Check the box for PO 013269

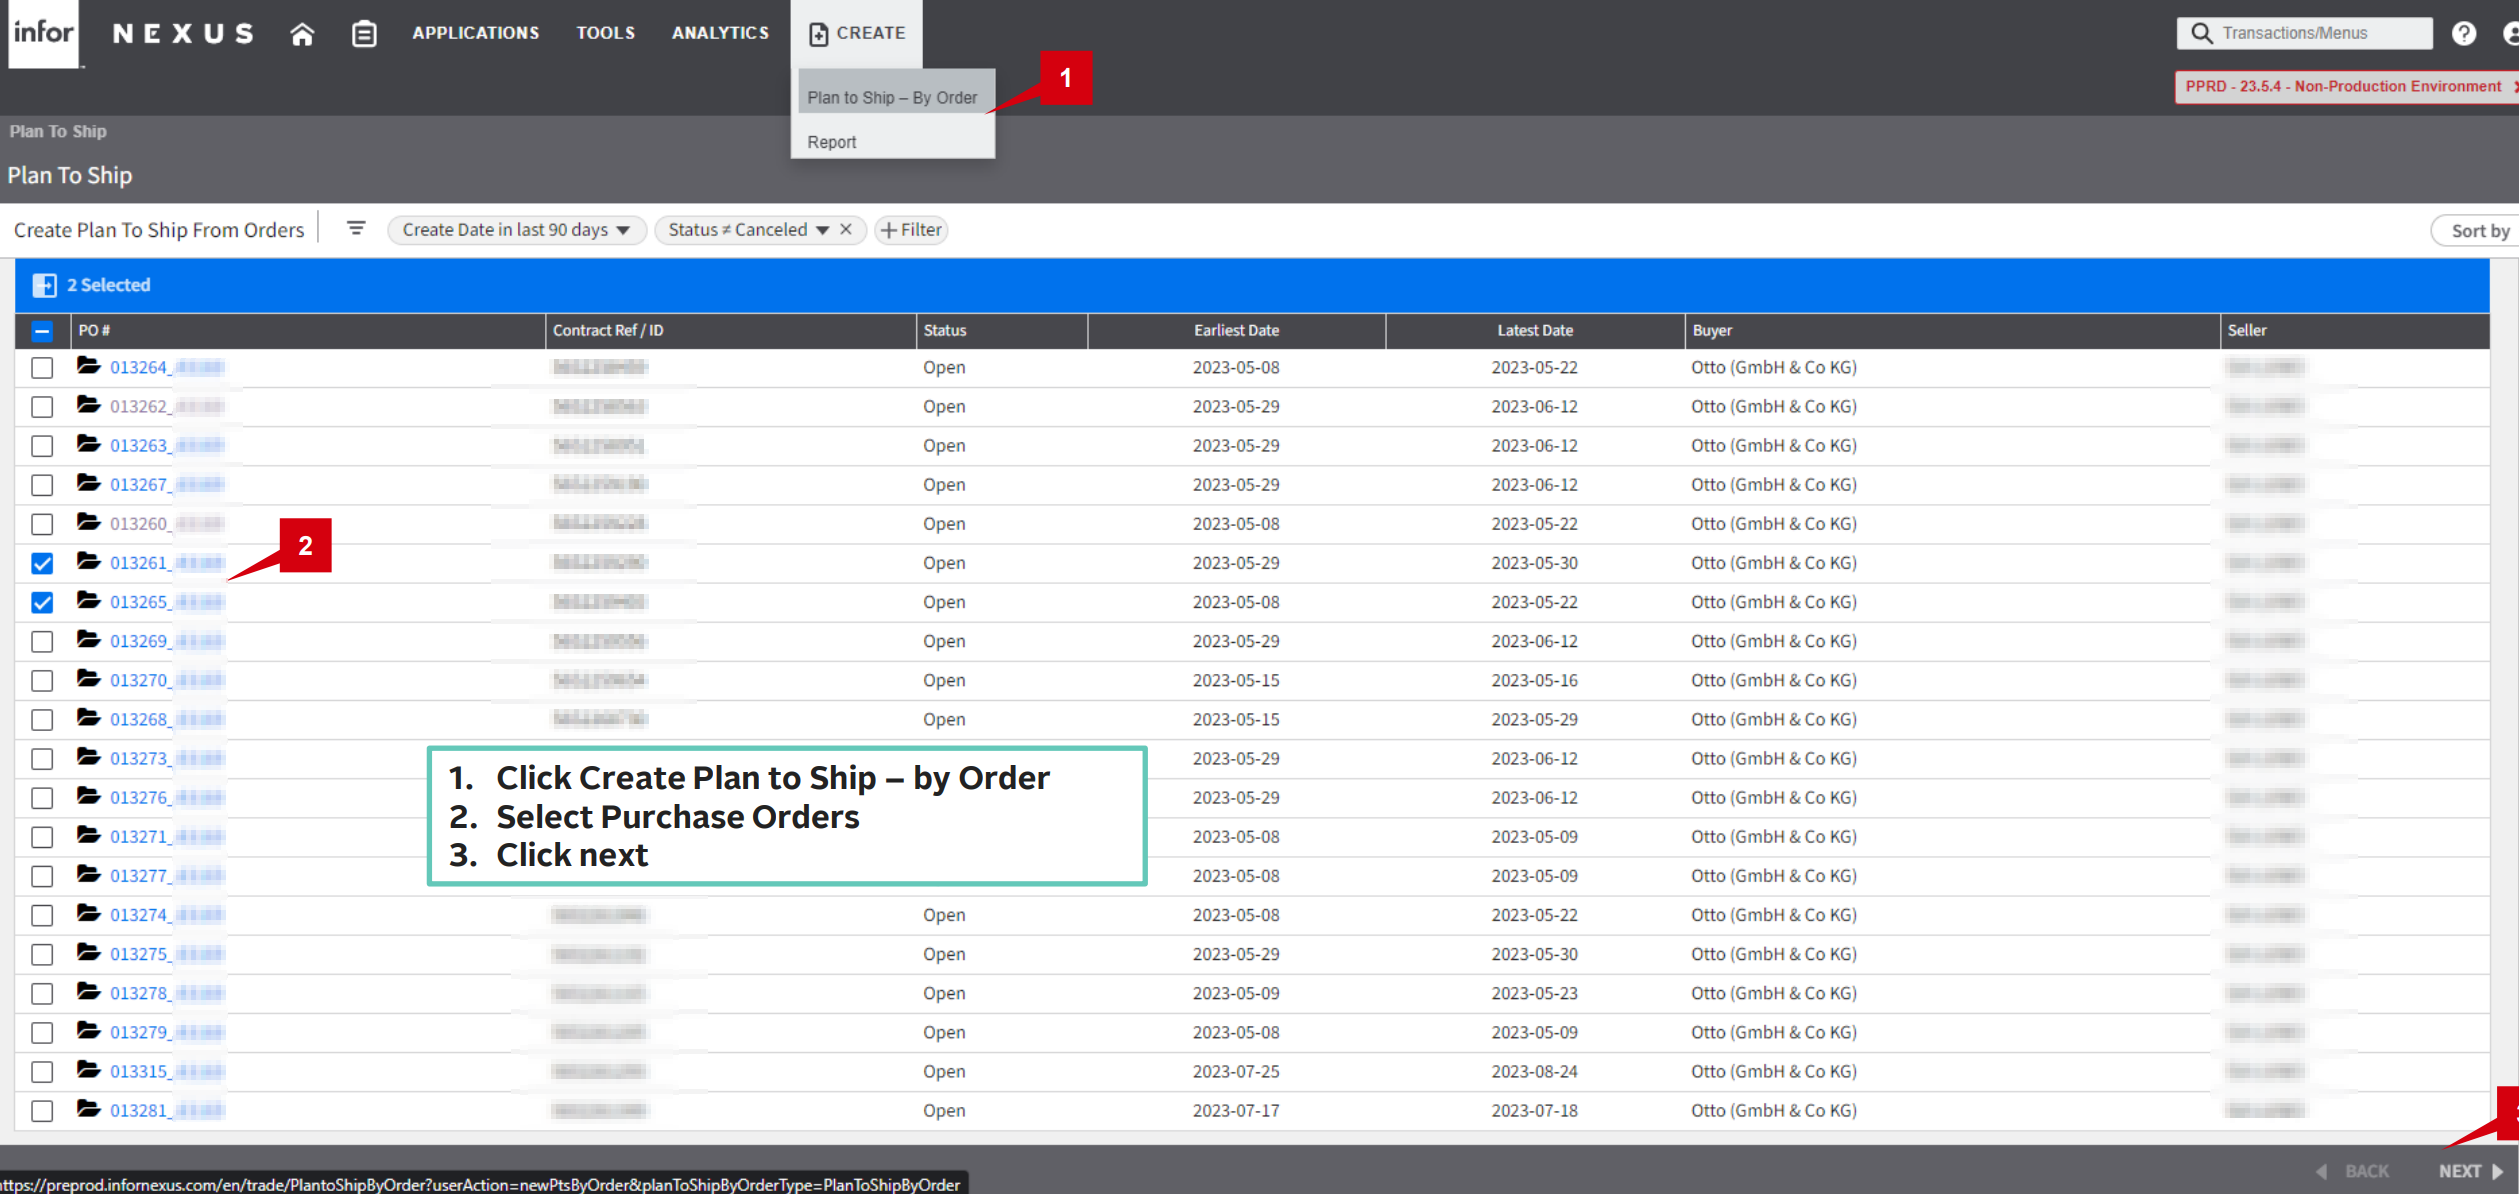point(42,641)
